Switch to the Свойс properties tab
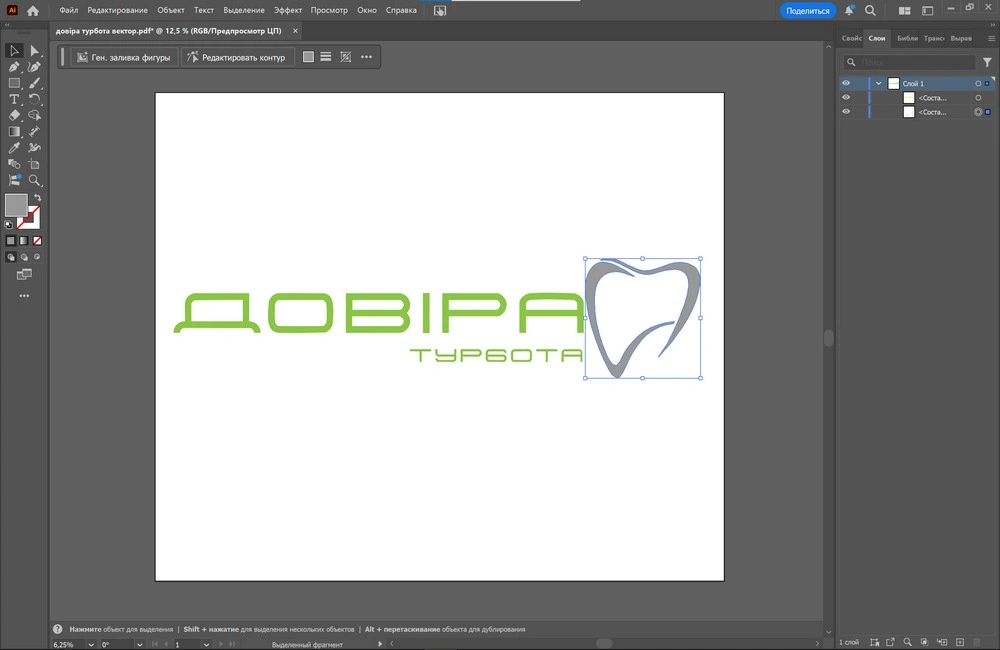The image size is (1000, 650). click(x=851, y=38)
